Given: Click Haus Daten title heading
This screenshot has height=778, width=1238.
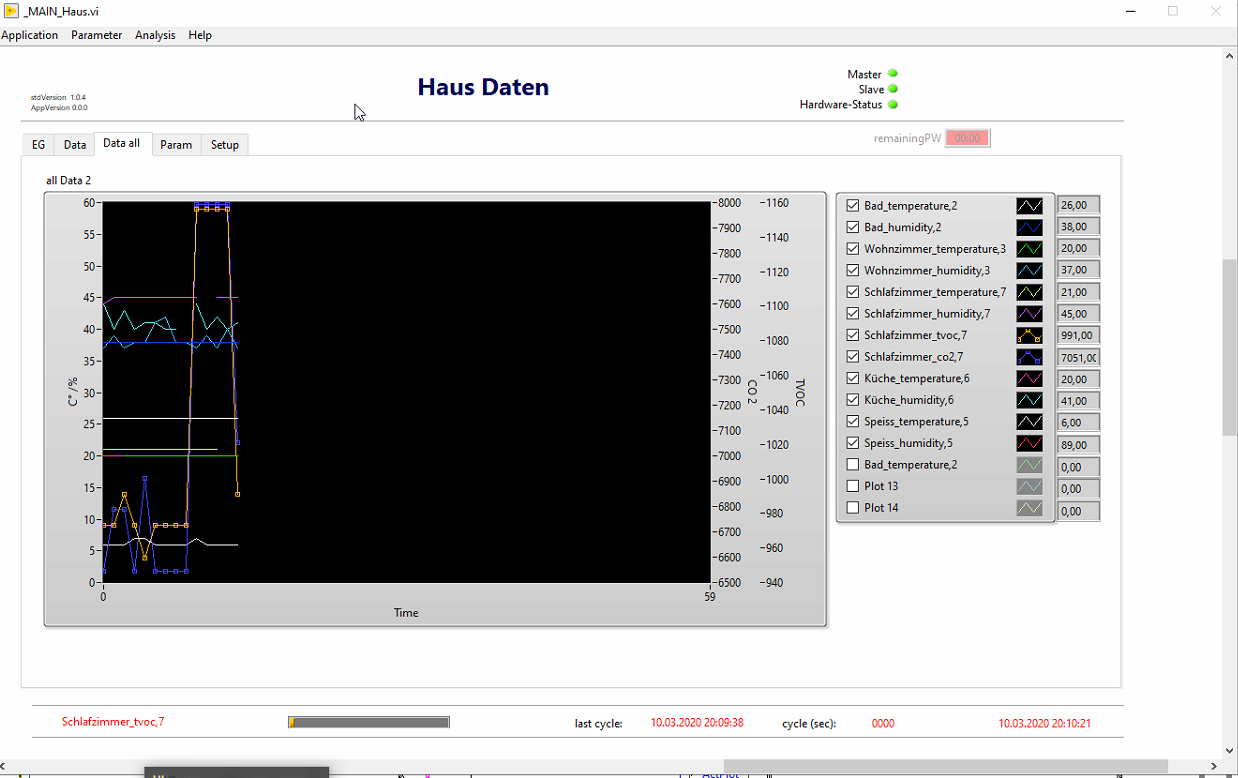Looking at the screenshot, I should pos(483,87).
